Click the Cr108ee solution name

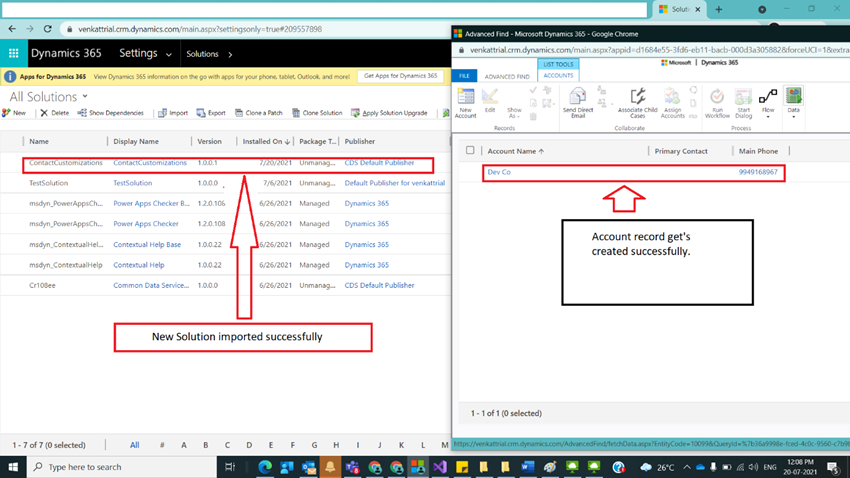[x=42, y=285]
